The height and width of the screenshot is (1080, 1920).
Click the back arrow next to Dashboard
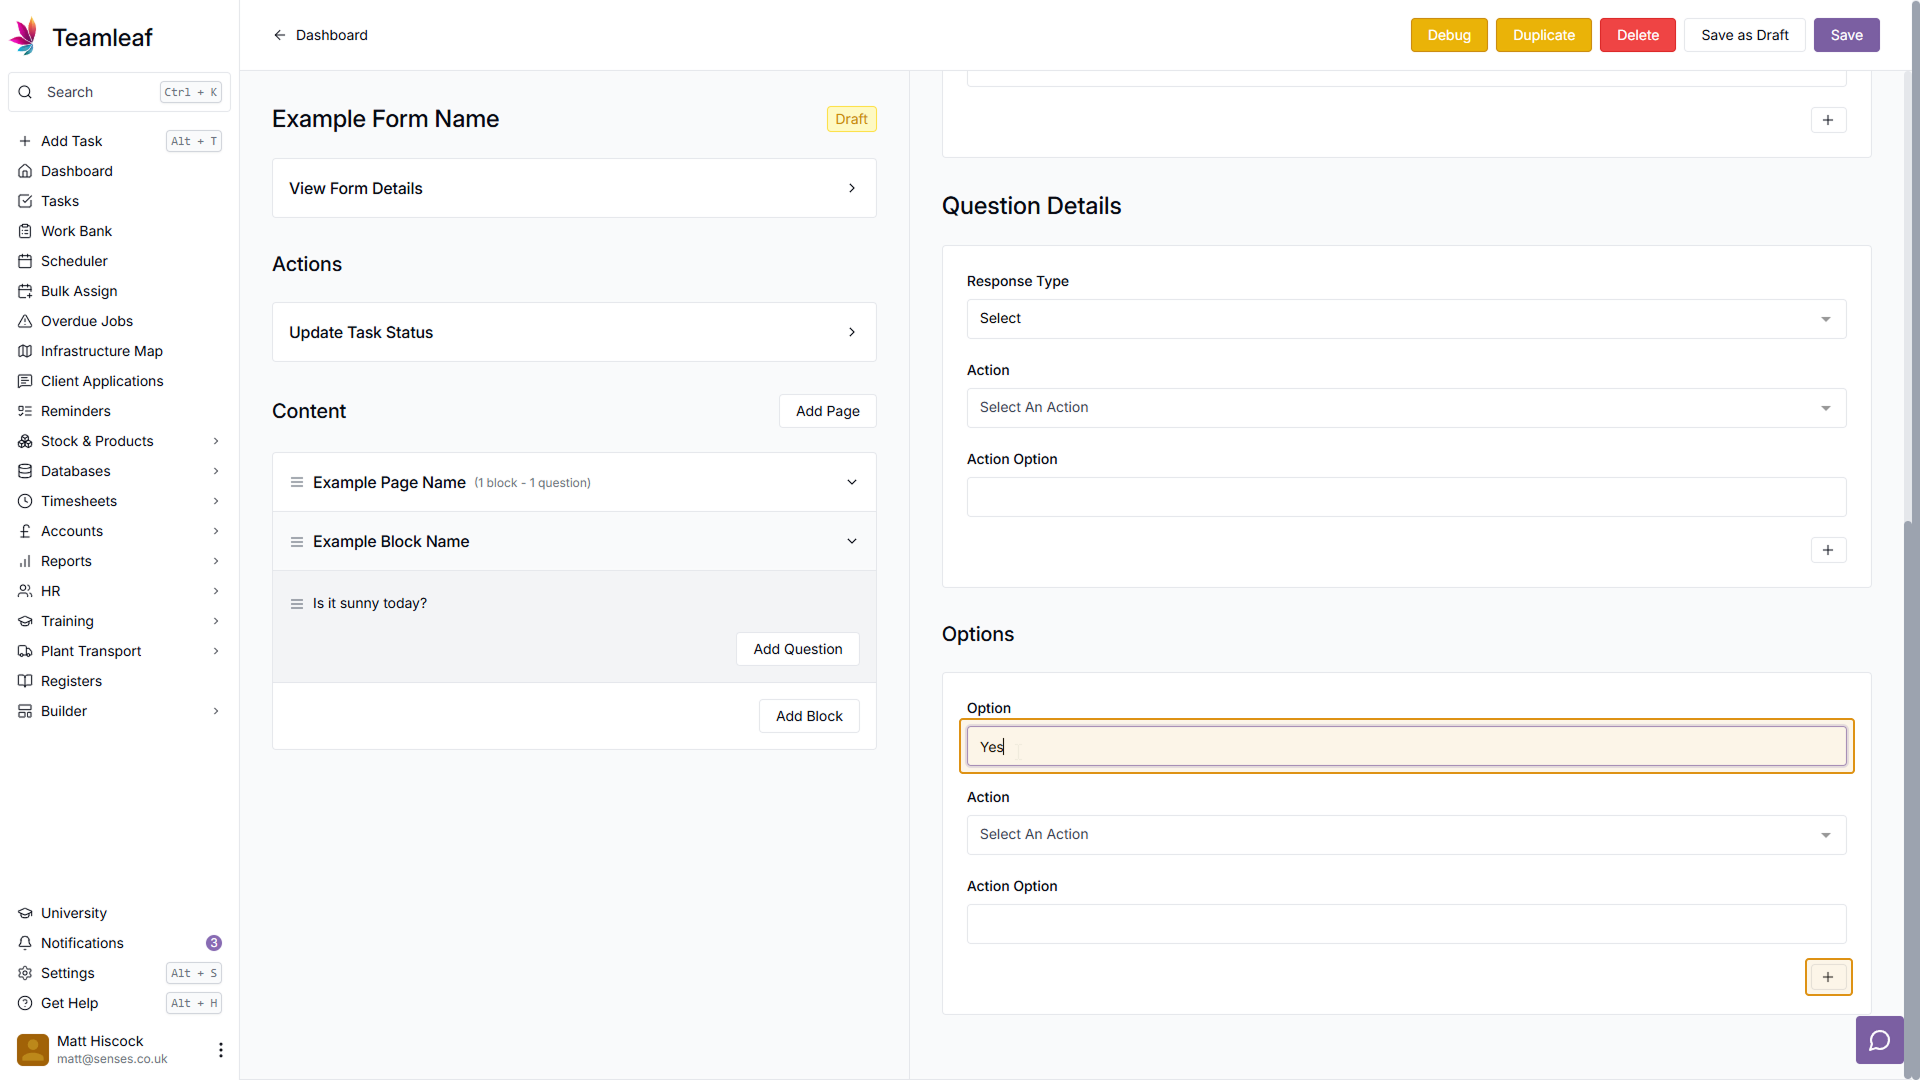coord(280,35)
